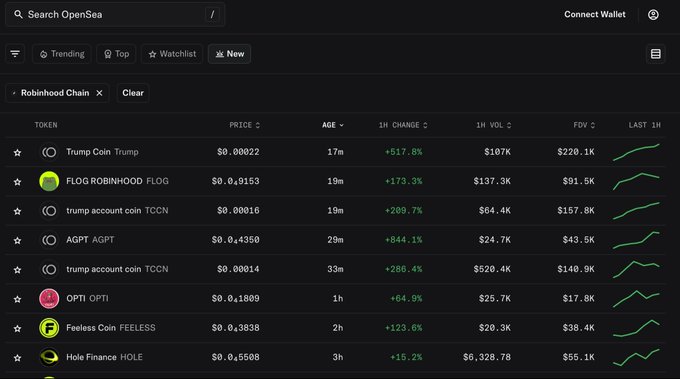Clear all active filters
The height and width of the screenshot is (379, 680).
133,93
